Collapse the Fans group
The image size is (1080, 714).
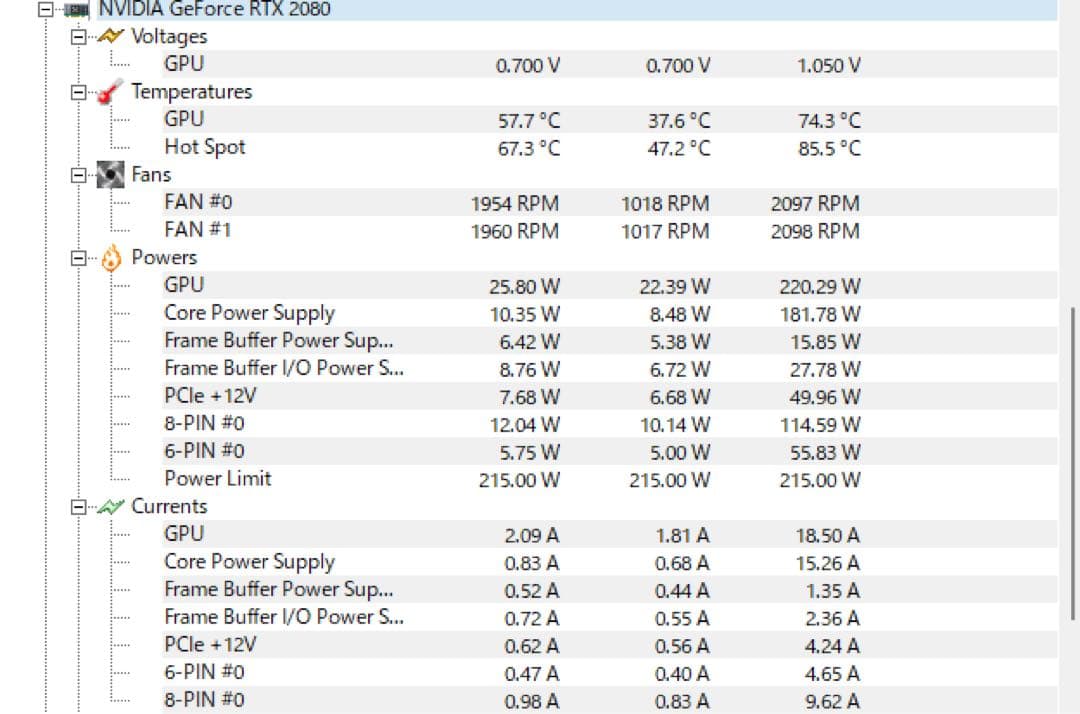79,176
